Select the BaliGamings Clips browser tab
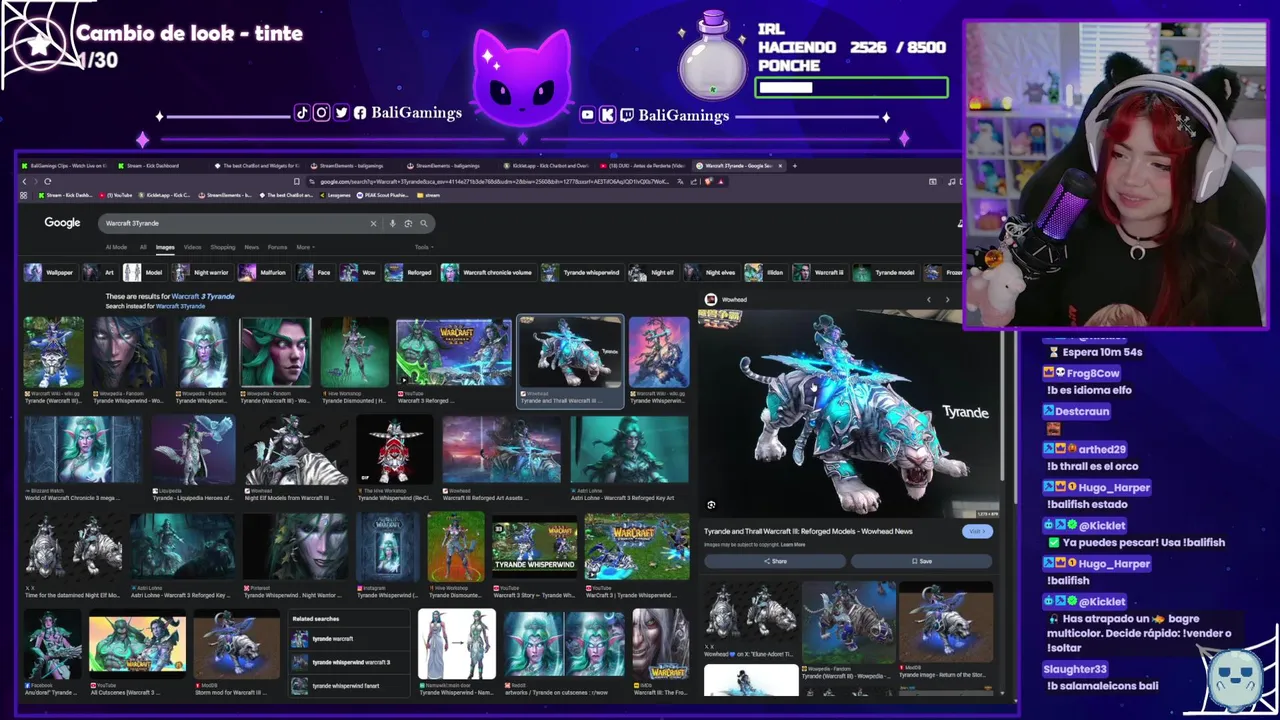Viewport: 1280px width, 720px height. (63, 166)
